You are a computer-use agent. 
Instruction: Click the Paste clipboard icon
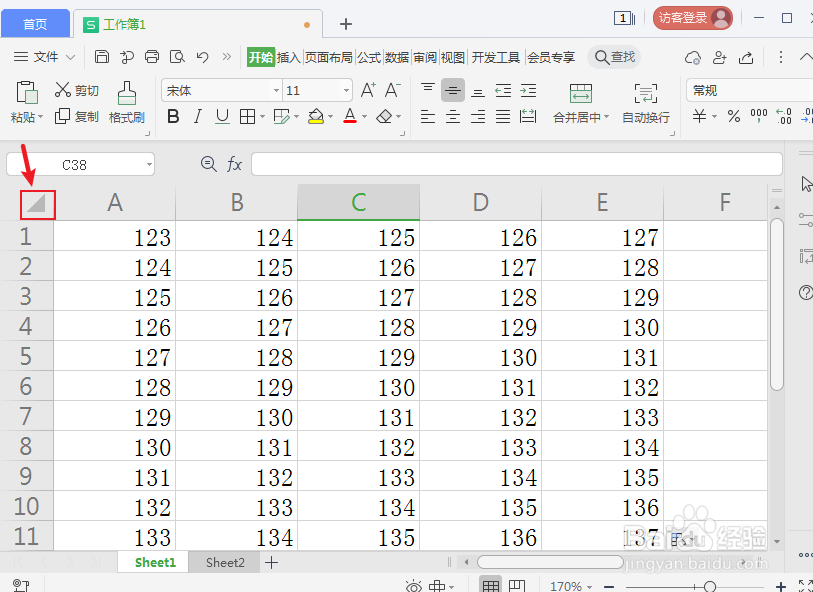coord(26,92)
